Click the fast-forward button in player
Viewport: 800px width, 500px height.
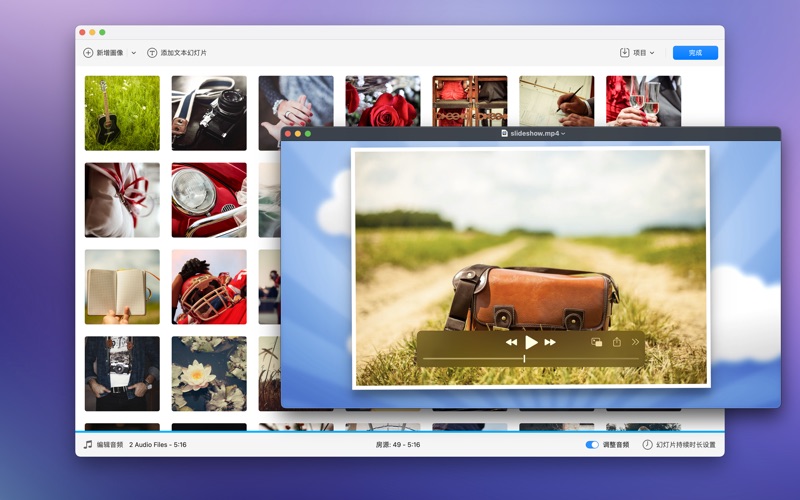(x=550, y=342)
